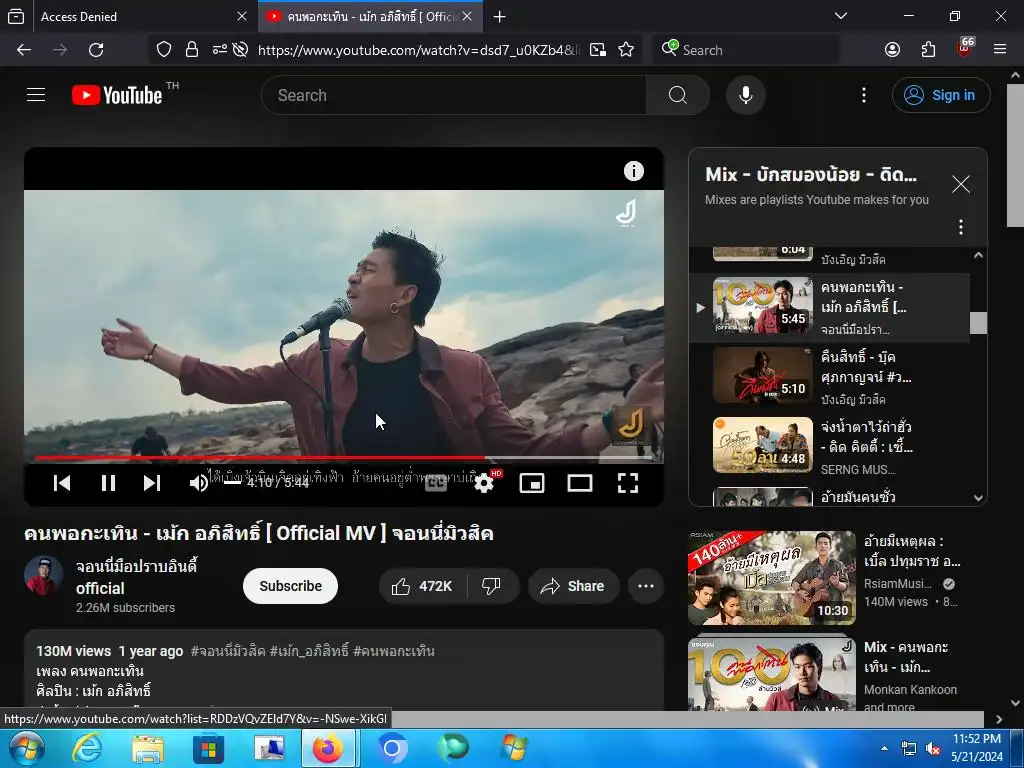This screenshot has height=768, width=1024.
Task: Click muted volume tray icon
Action: pos(935,748)
